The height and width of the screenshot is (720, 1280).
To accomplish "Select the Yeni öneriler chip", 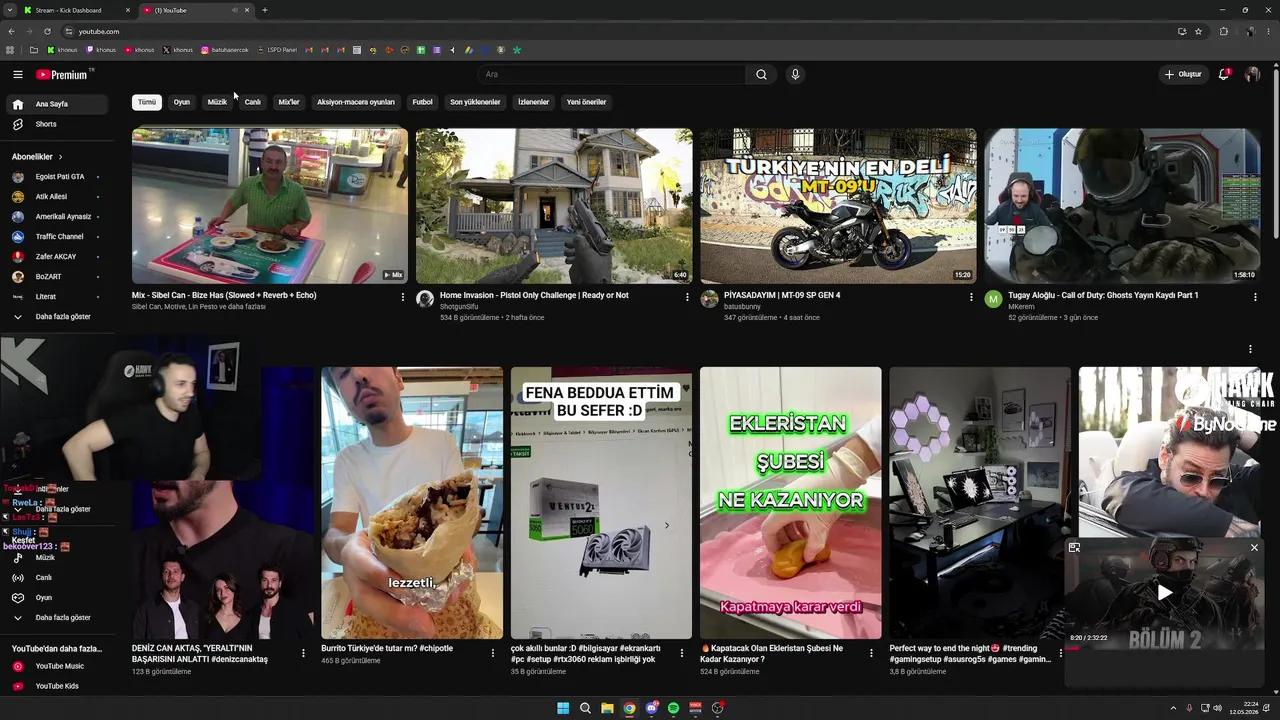I will point(586,102).
